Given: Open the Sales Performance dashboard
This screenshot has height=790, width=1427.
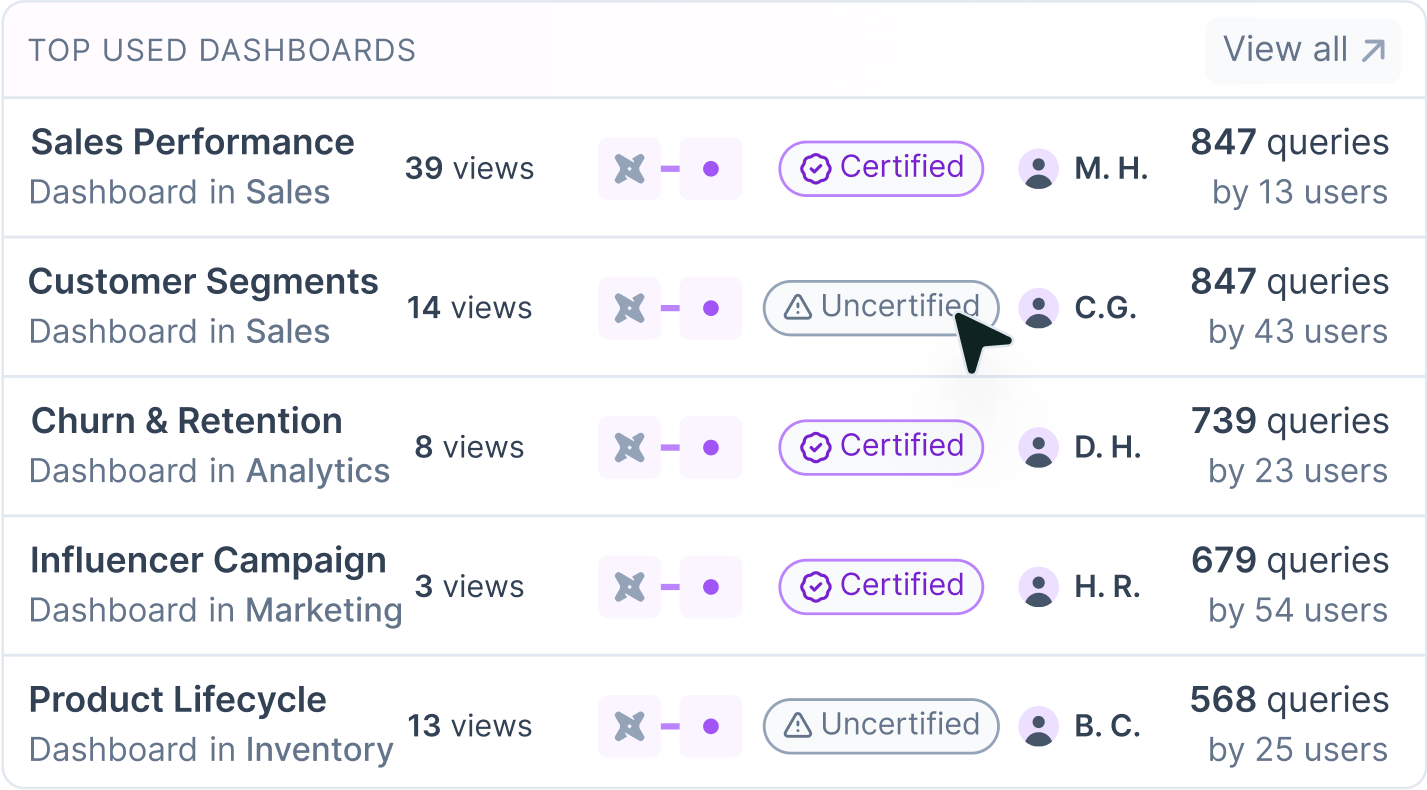Looking at the screenshot, I should (192, 142).
